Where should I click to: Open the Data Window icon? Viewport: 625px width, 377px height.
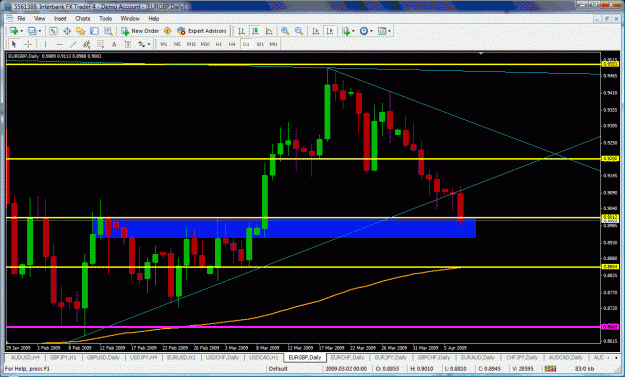(67, 31)
